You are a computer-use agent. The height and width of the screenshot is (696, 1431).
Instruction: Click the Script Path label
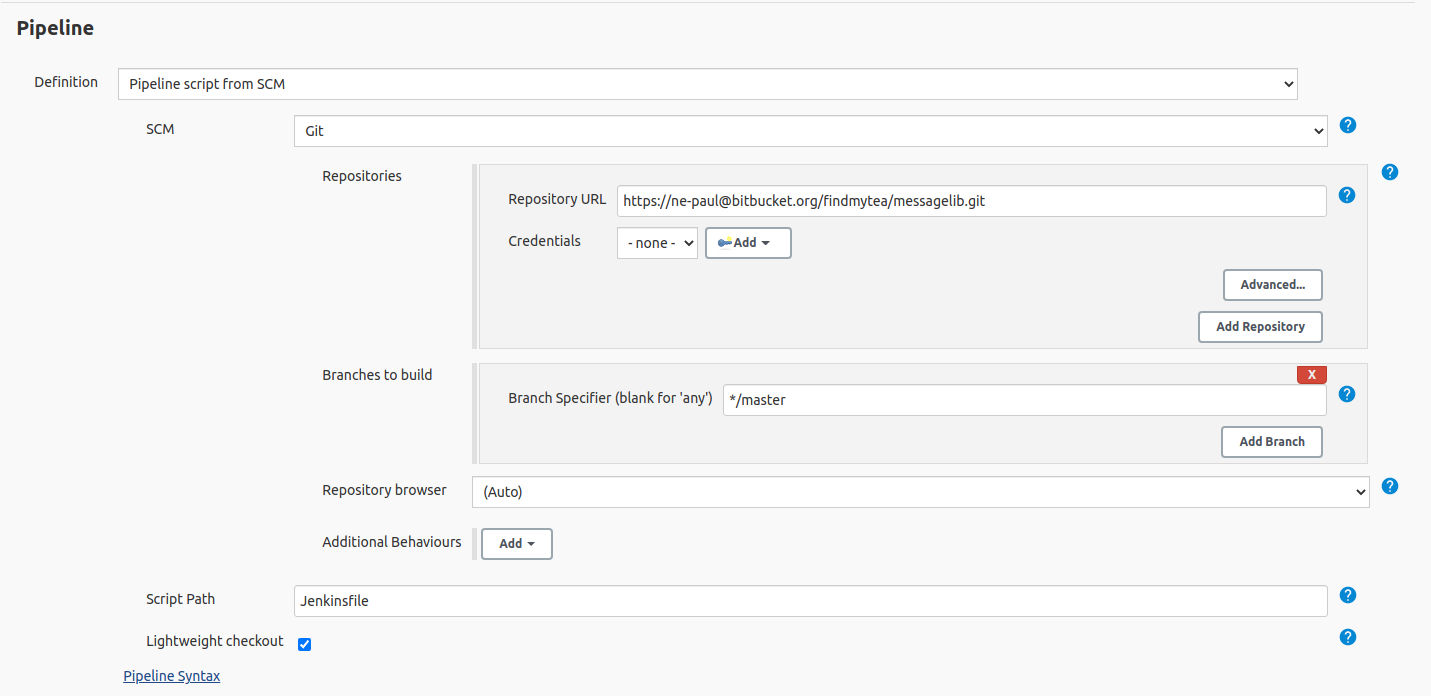pos(181,599)
